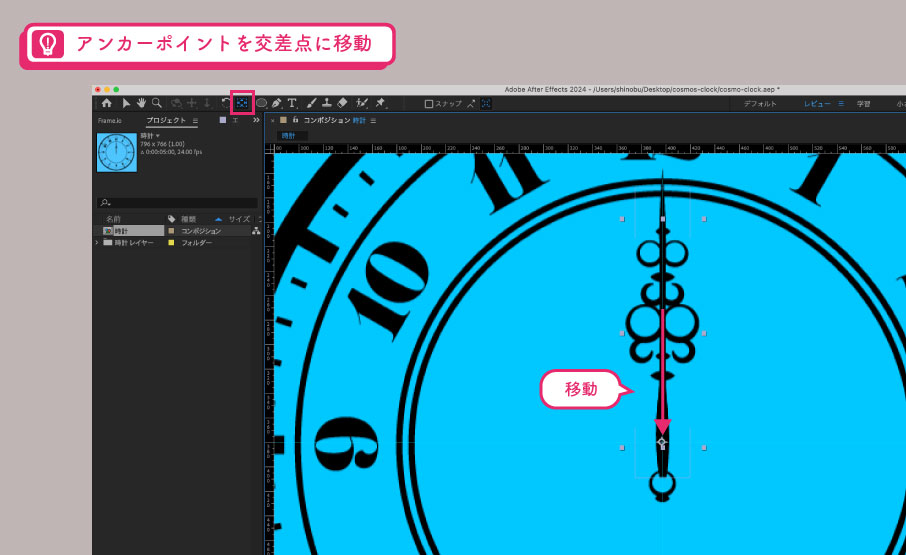This screenshot has height=555, width=906.
Task: Select the Type tool
Action: (x=292, y=103)
